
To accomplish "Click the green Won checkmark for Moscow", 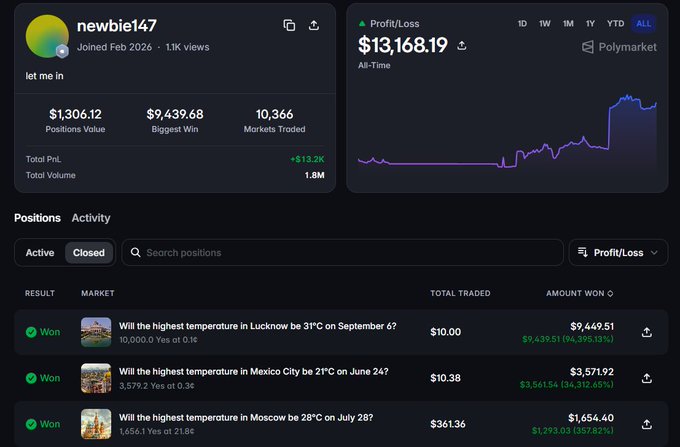I will 31,424.
